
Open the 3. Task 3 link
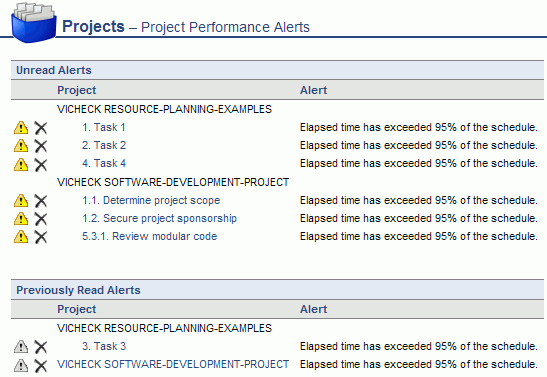coord(104,346)
